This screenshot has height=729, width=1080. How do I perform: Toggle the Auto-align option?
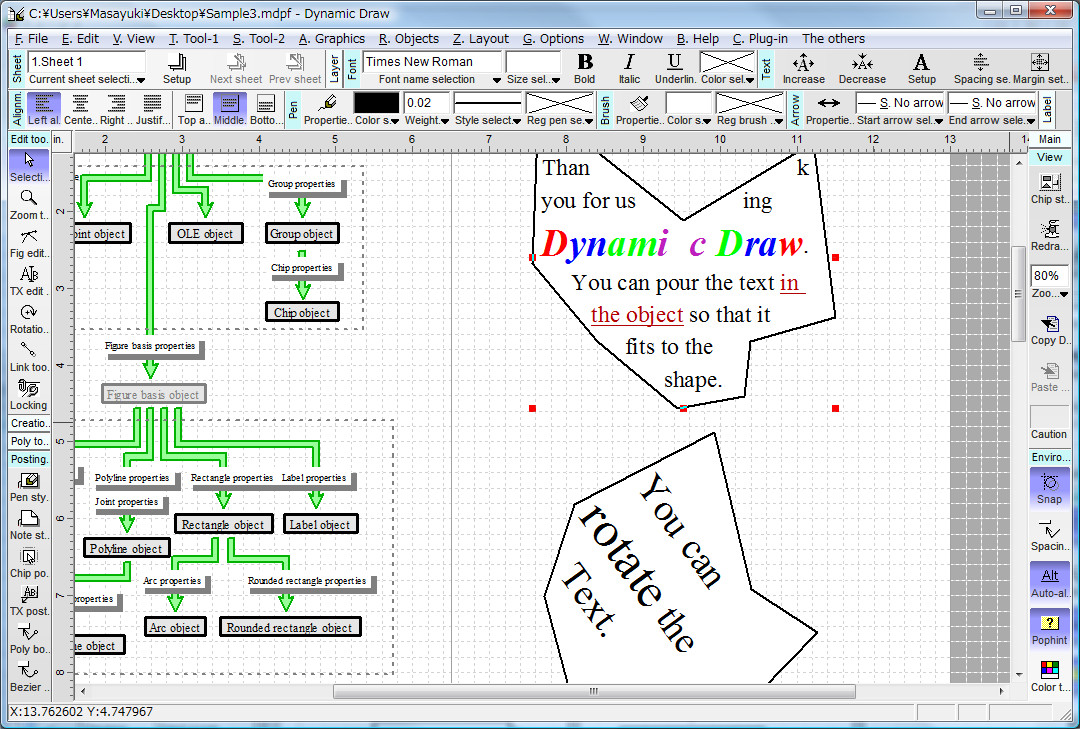pyautogui.click(x=1050, y=582)
